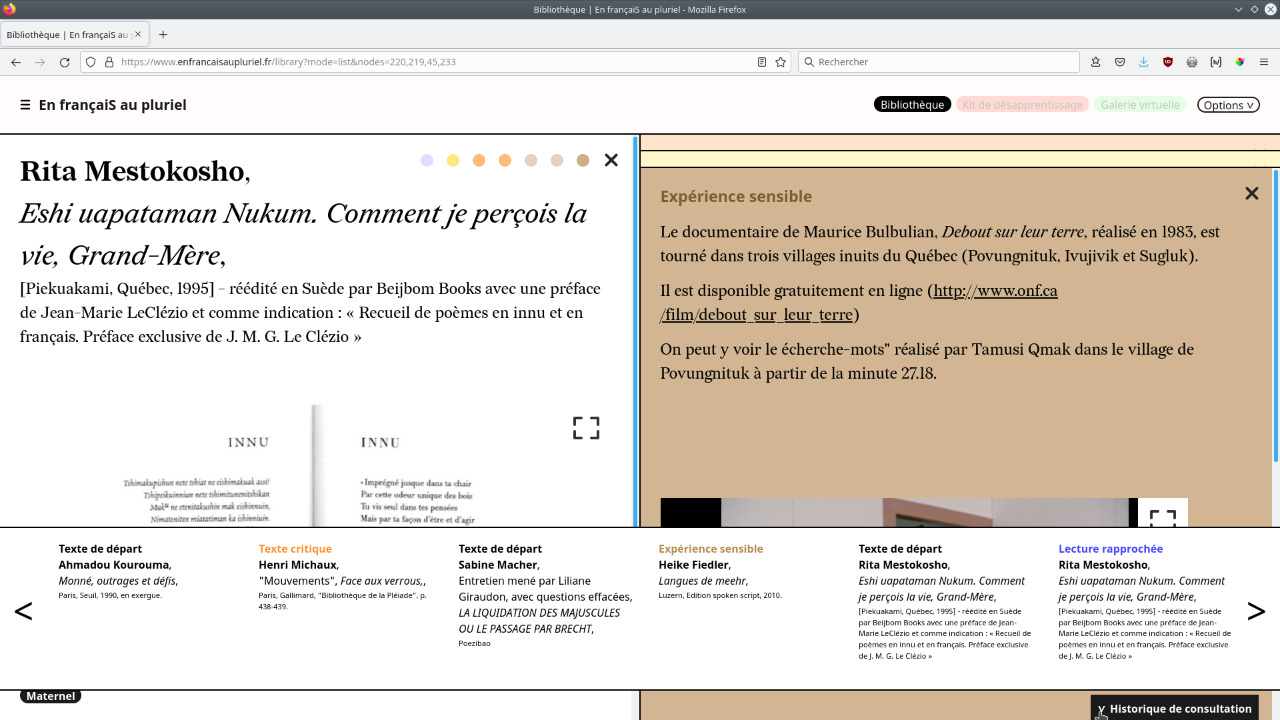Click the right panel vertical scrollbar

1275,315
